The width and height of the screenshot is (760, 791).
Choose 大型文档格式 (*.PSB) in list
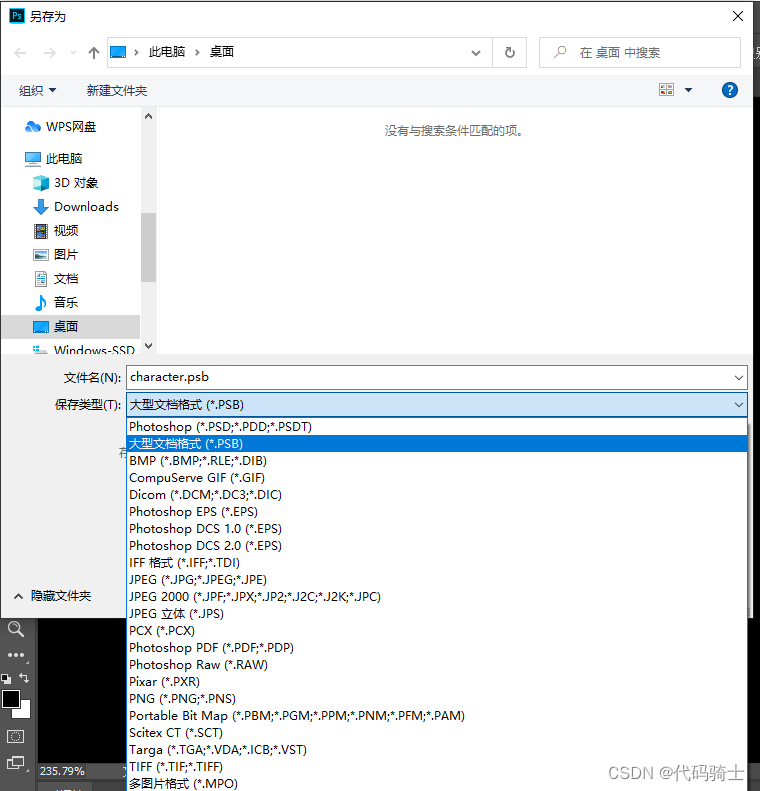click(x=437, y=444)
